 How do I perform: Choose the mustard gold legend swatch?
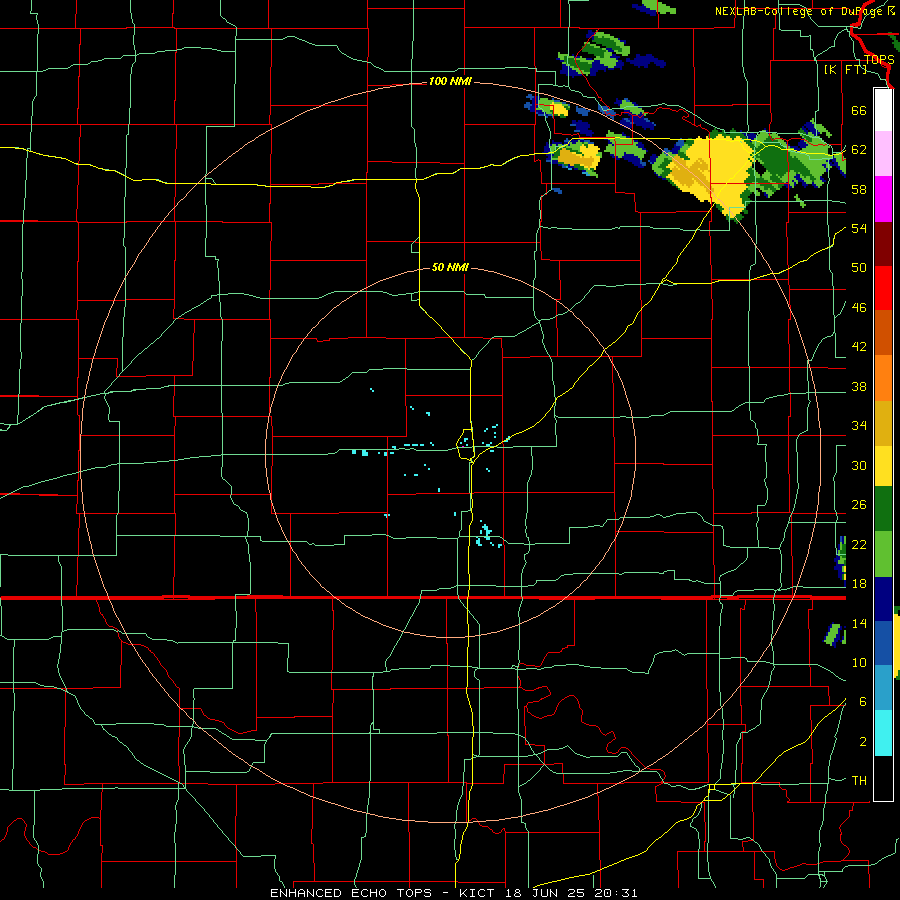883,423
